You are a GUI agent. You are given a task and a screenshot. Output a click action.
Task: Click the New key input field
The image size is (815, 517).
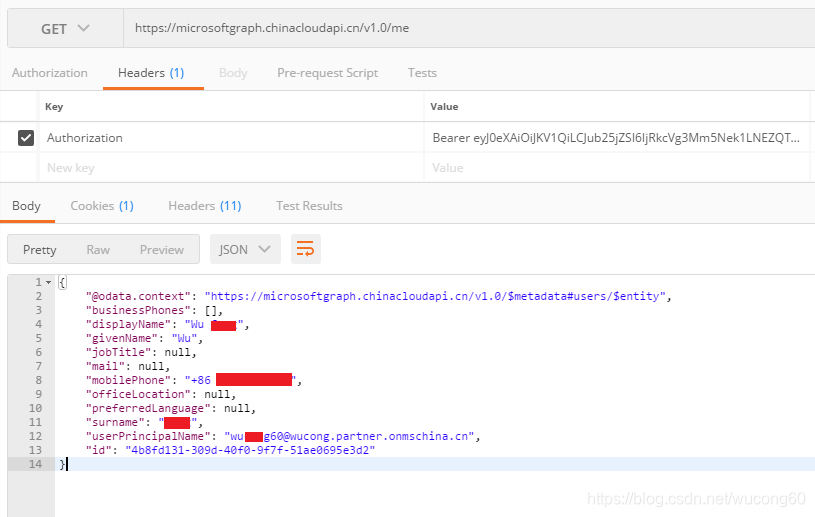231,168
